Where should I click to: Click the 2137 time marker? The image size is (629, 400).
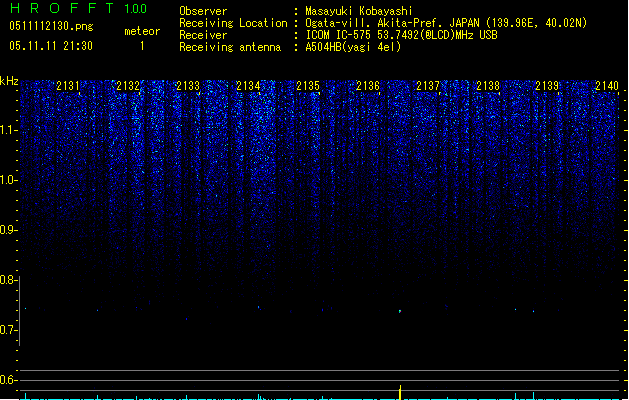coord(428,86)
